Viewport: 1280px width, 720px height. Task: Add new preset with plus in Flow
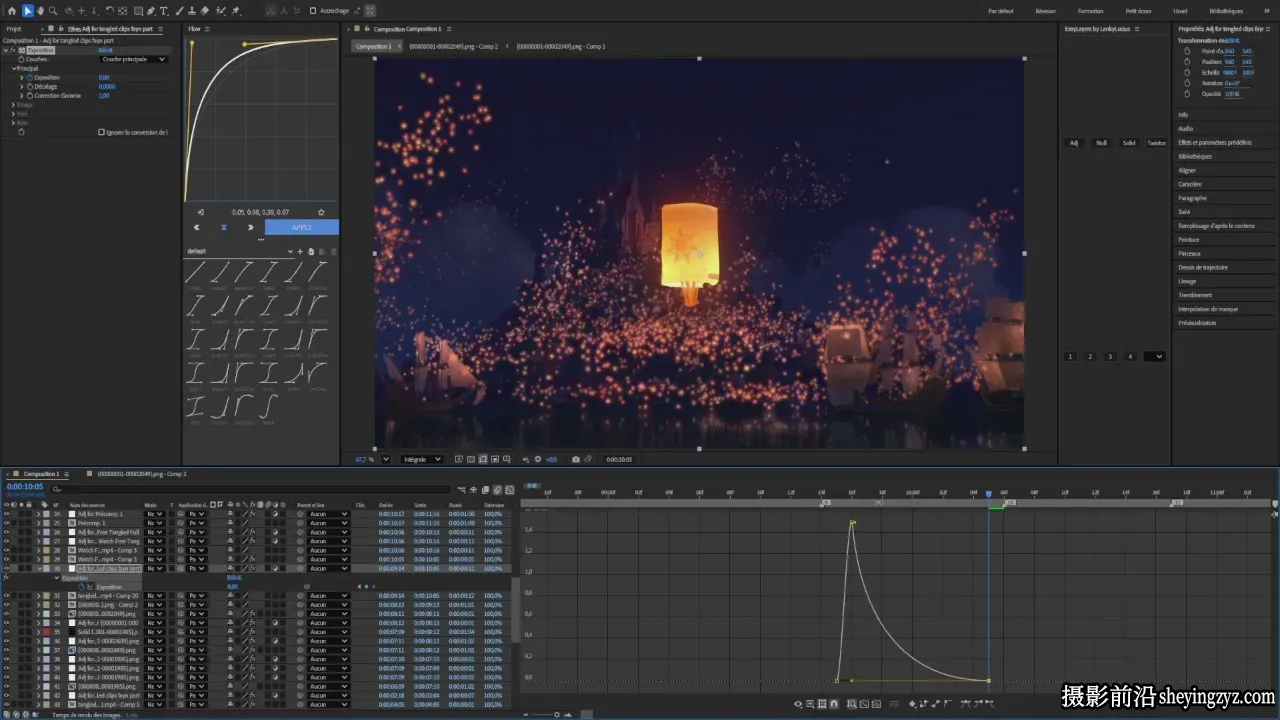(300, 252)
